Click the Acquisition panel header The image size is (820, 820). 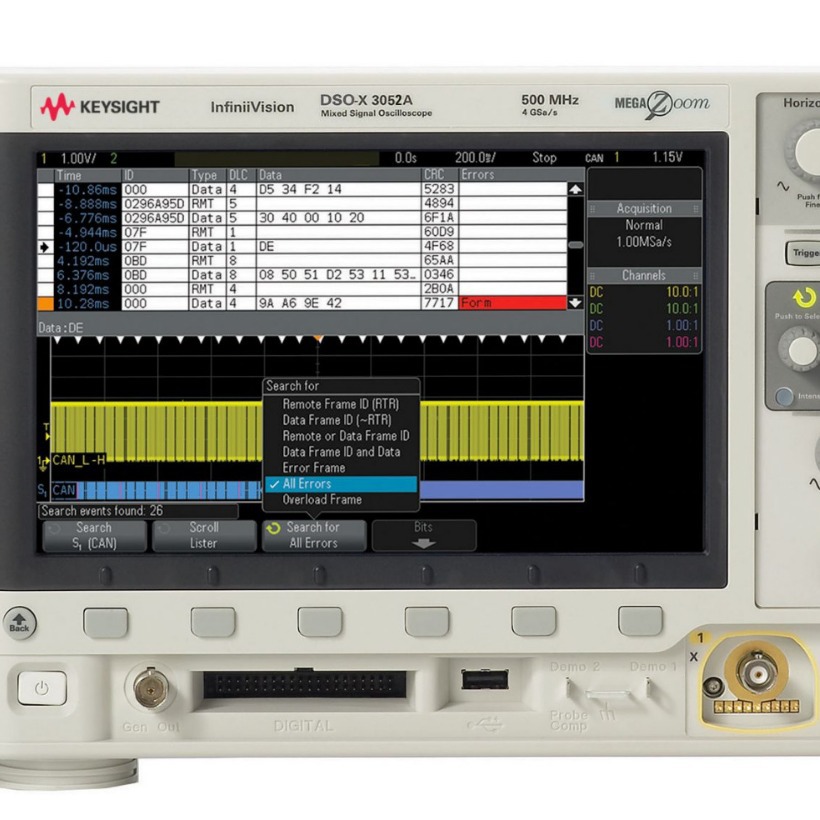(644, 209)
